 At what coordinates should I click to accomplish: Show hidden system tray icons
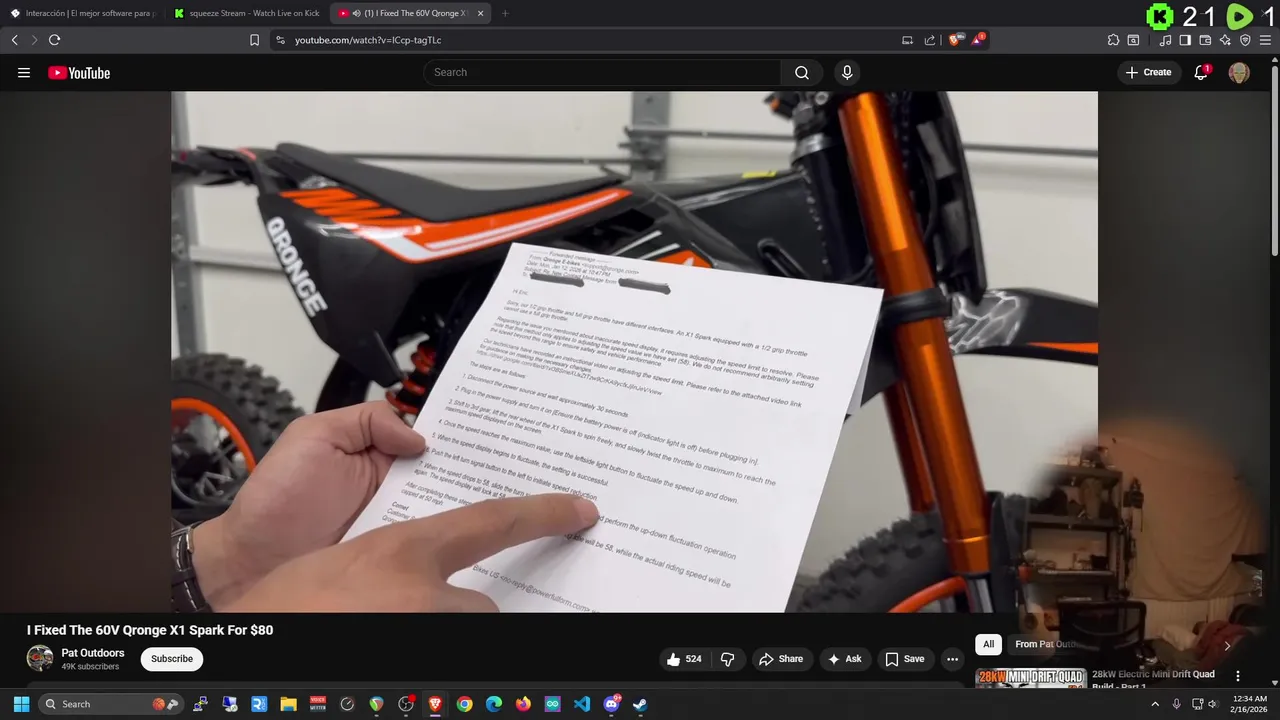pyautogui.click(x=1155, y=704)
